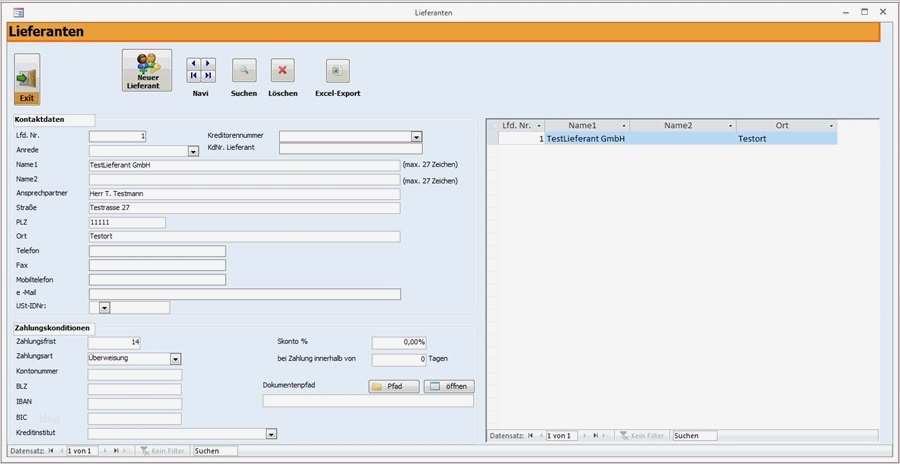Click the Ansprechpartner field

(245, 194)
